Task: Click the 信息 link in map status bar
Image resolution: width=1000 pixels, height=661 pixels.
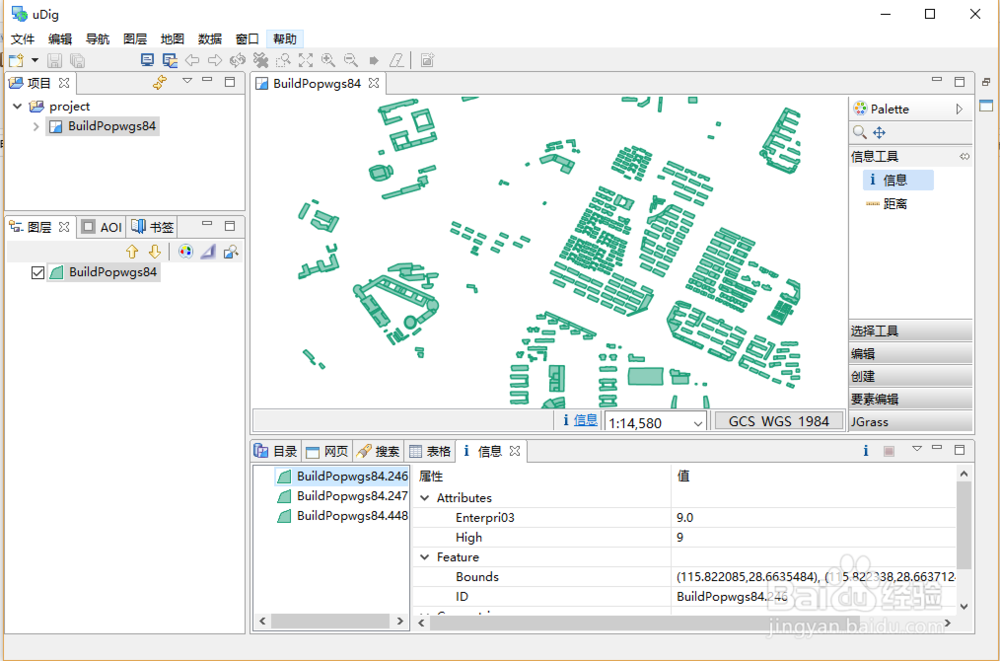Action: [585, 420]
